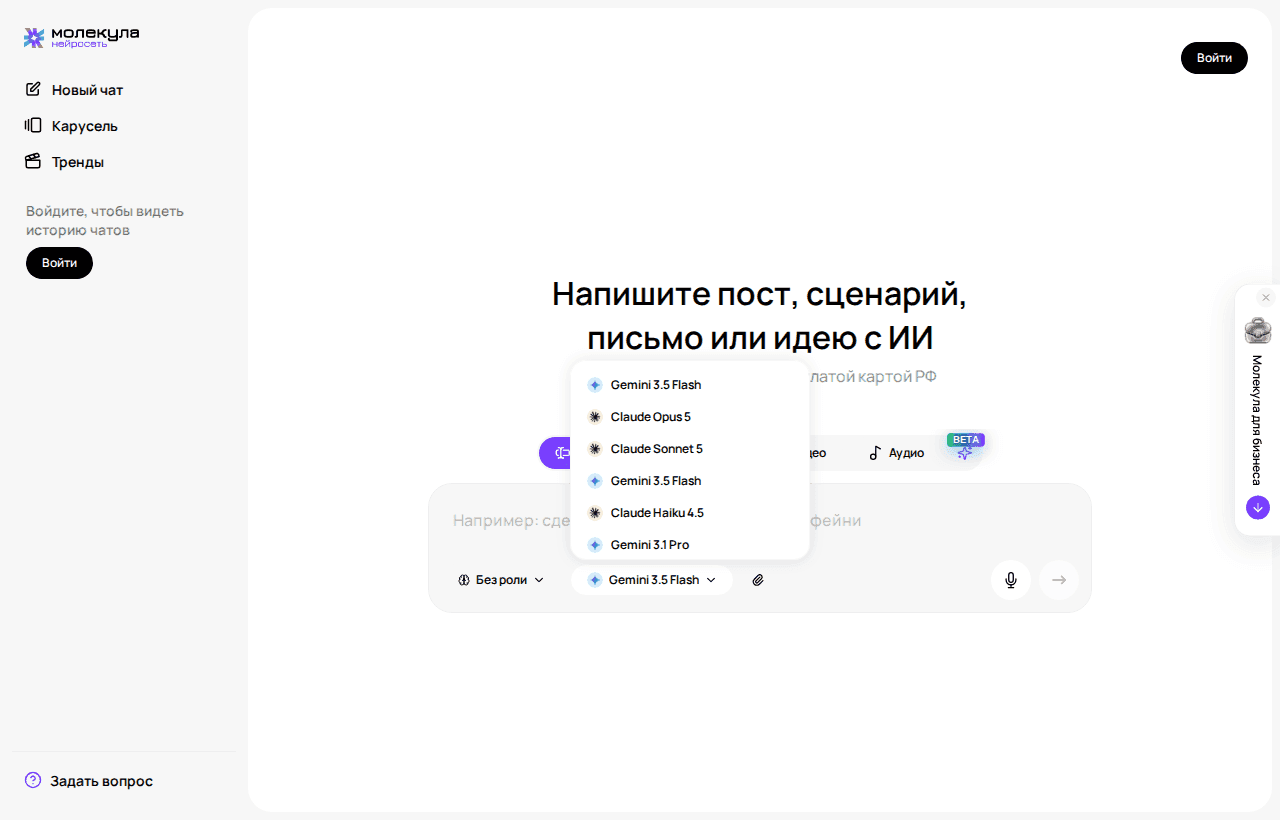Choose Claude Opus 5 from the model list

690,417
